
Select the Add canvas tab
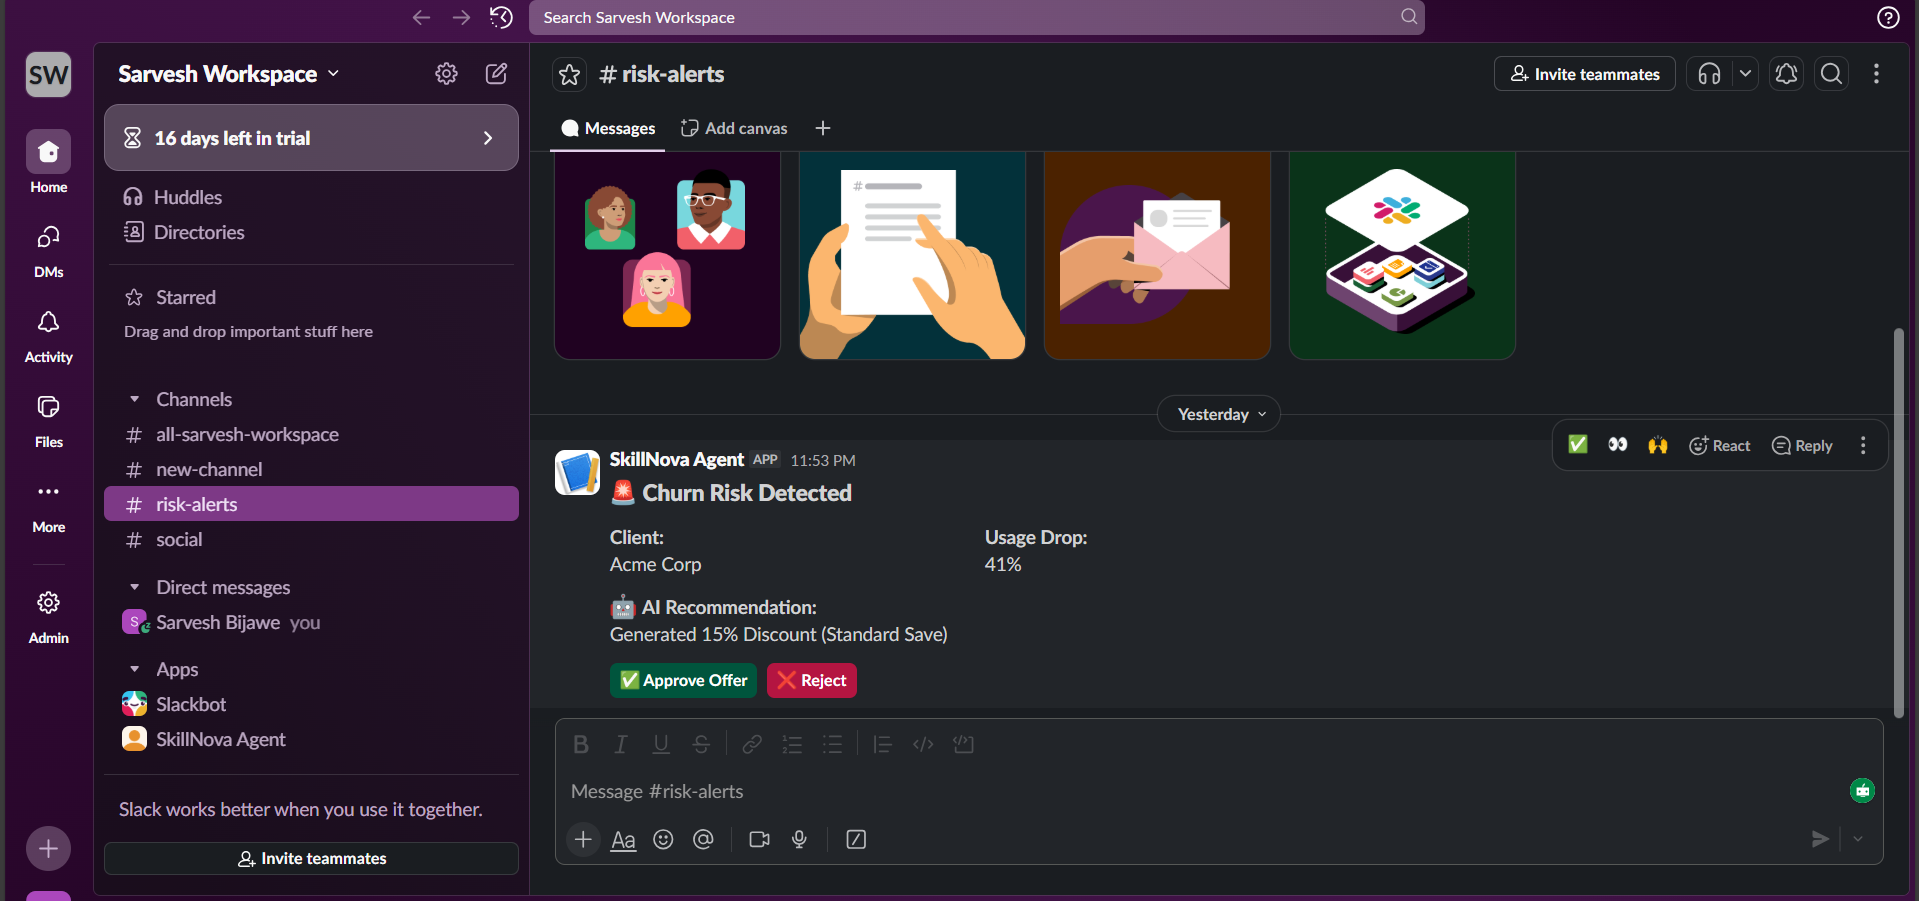click(734, 128)
